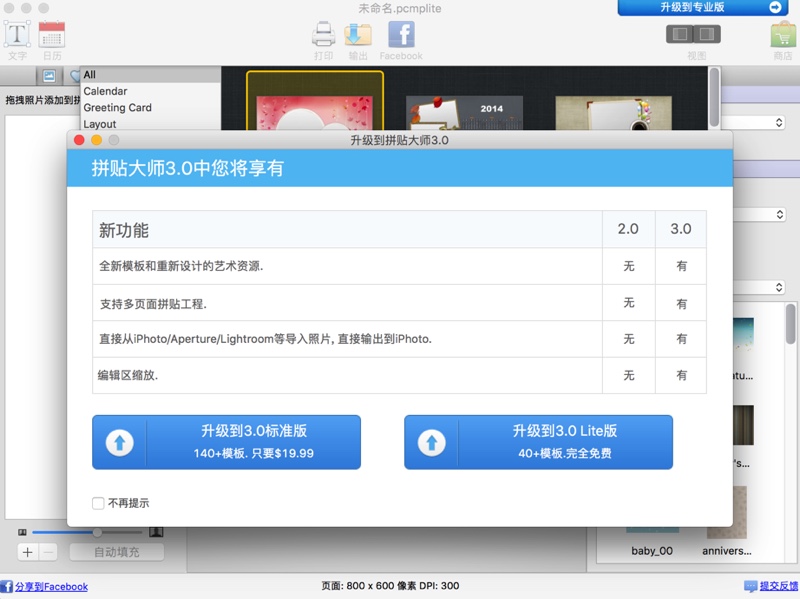Click up-arrow icon on Standard upgrade
The width and height of the screenshot is (800, 599).
120,442
